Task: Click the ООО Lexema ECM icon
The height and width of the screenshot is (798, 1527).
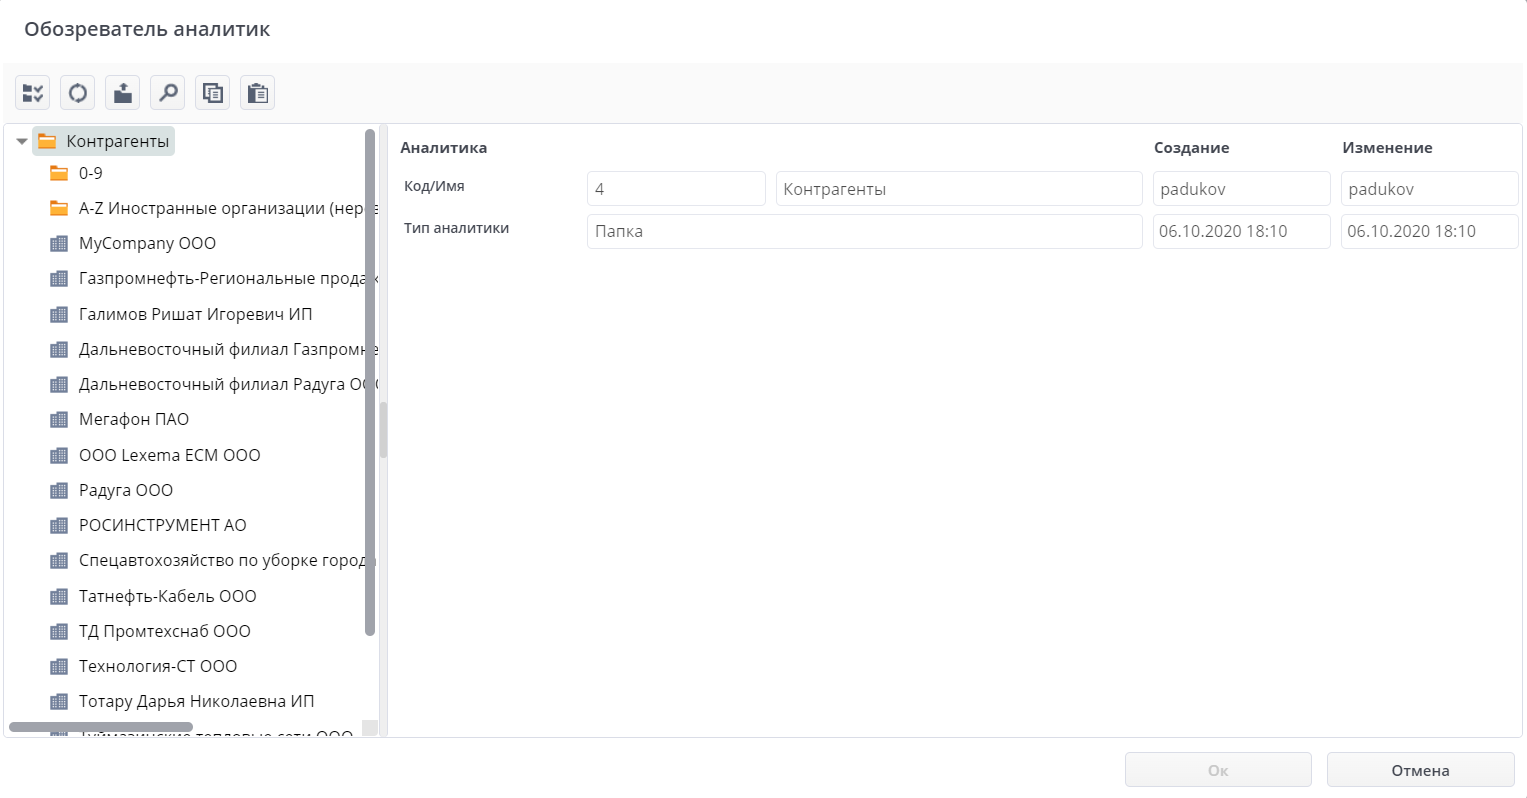Action: tap(59, 455)
